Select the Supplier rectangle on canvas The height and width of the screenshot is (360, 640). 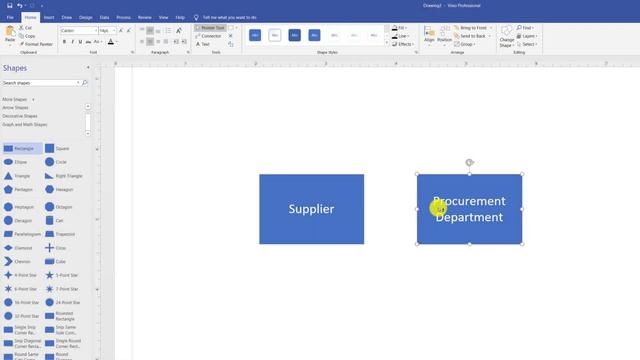(x=311, y=209)
